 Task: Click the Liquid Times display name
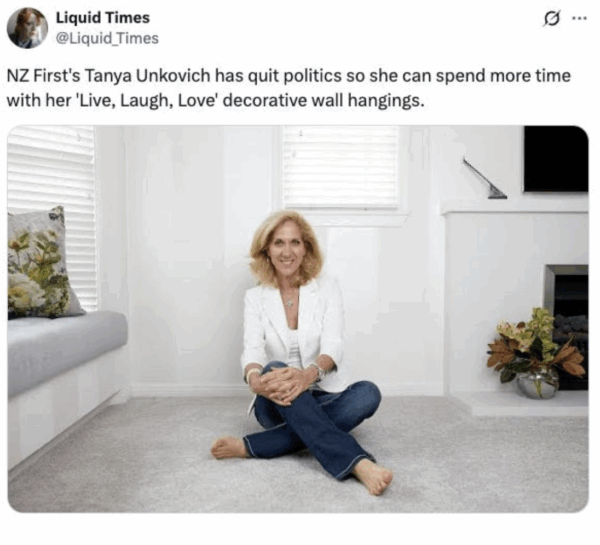103,18
